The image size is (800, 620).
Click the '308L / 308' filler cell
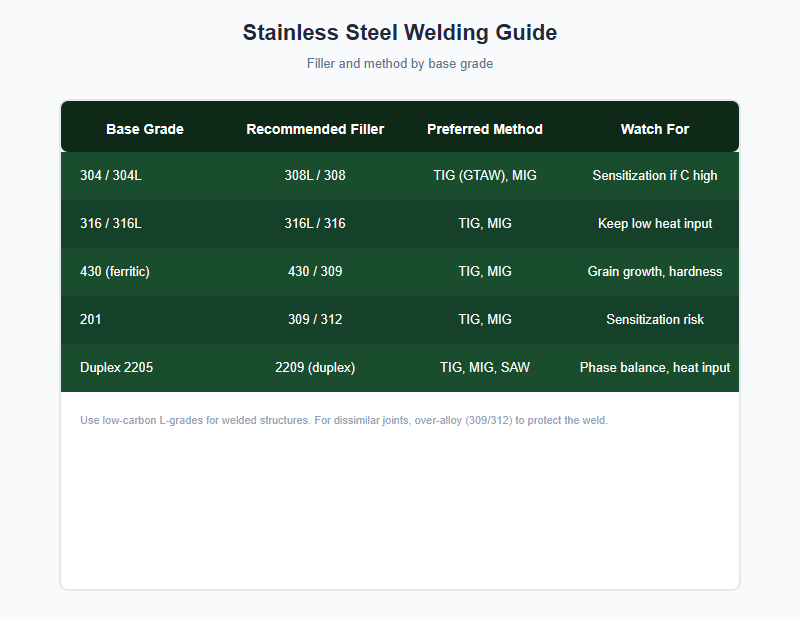click(x=315, y=176)
